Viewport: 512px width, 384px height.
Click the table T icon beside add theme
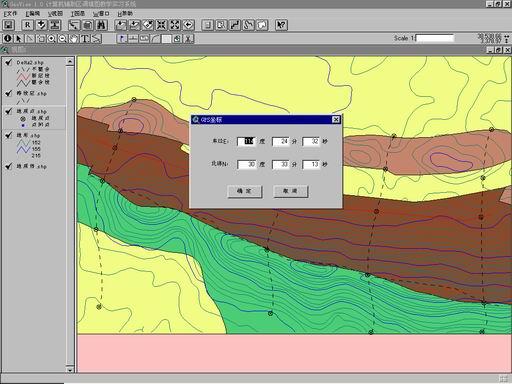pyautogui.click(x=55, y=25)
